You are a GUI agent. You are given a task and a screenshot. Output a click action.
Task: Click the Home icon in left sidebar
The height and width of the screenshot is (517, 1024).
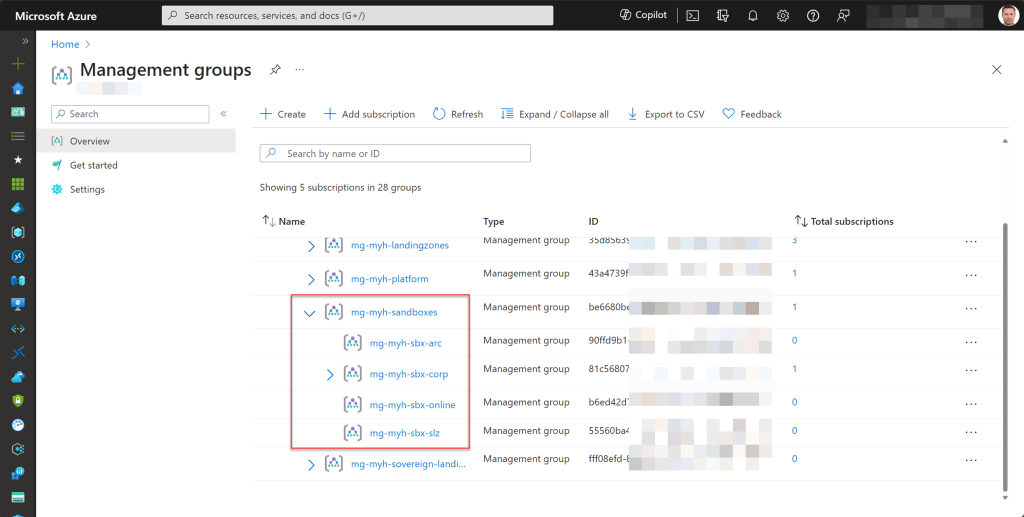(x=17, y=88)
